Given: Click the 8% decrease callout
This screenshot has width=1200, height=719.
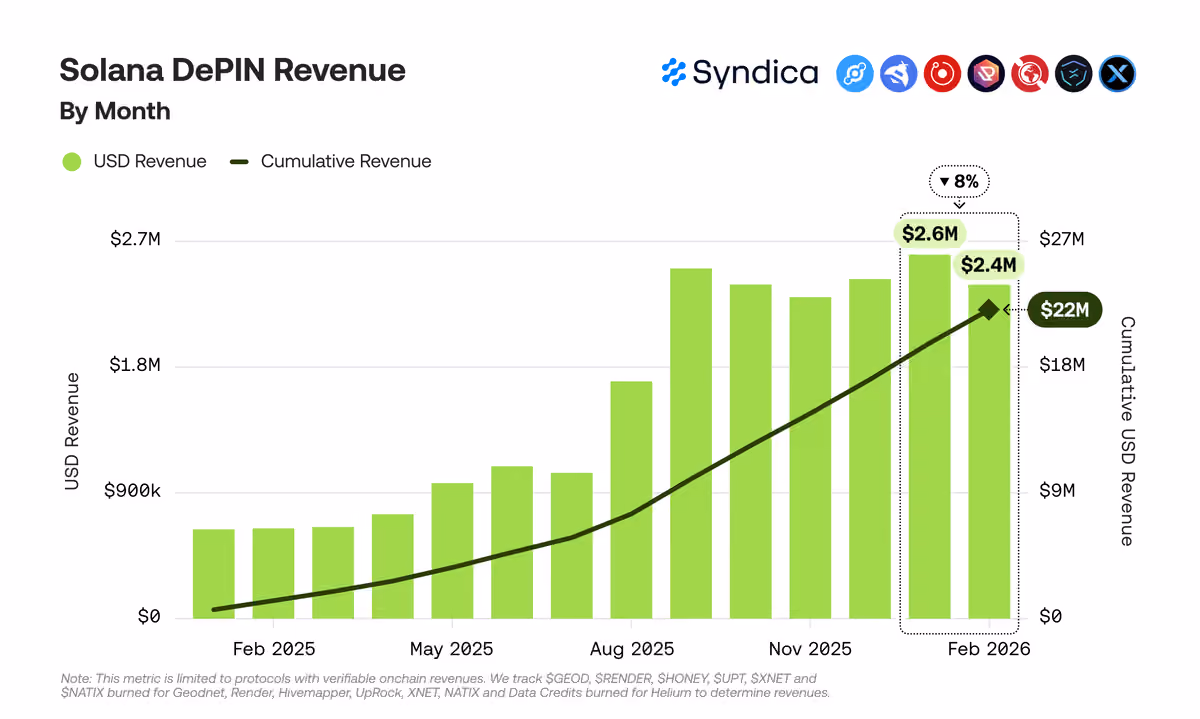Looking at the screenshot, I should [959, 182].
